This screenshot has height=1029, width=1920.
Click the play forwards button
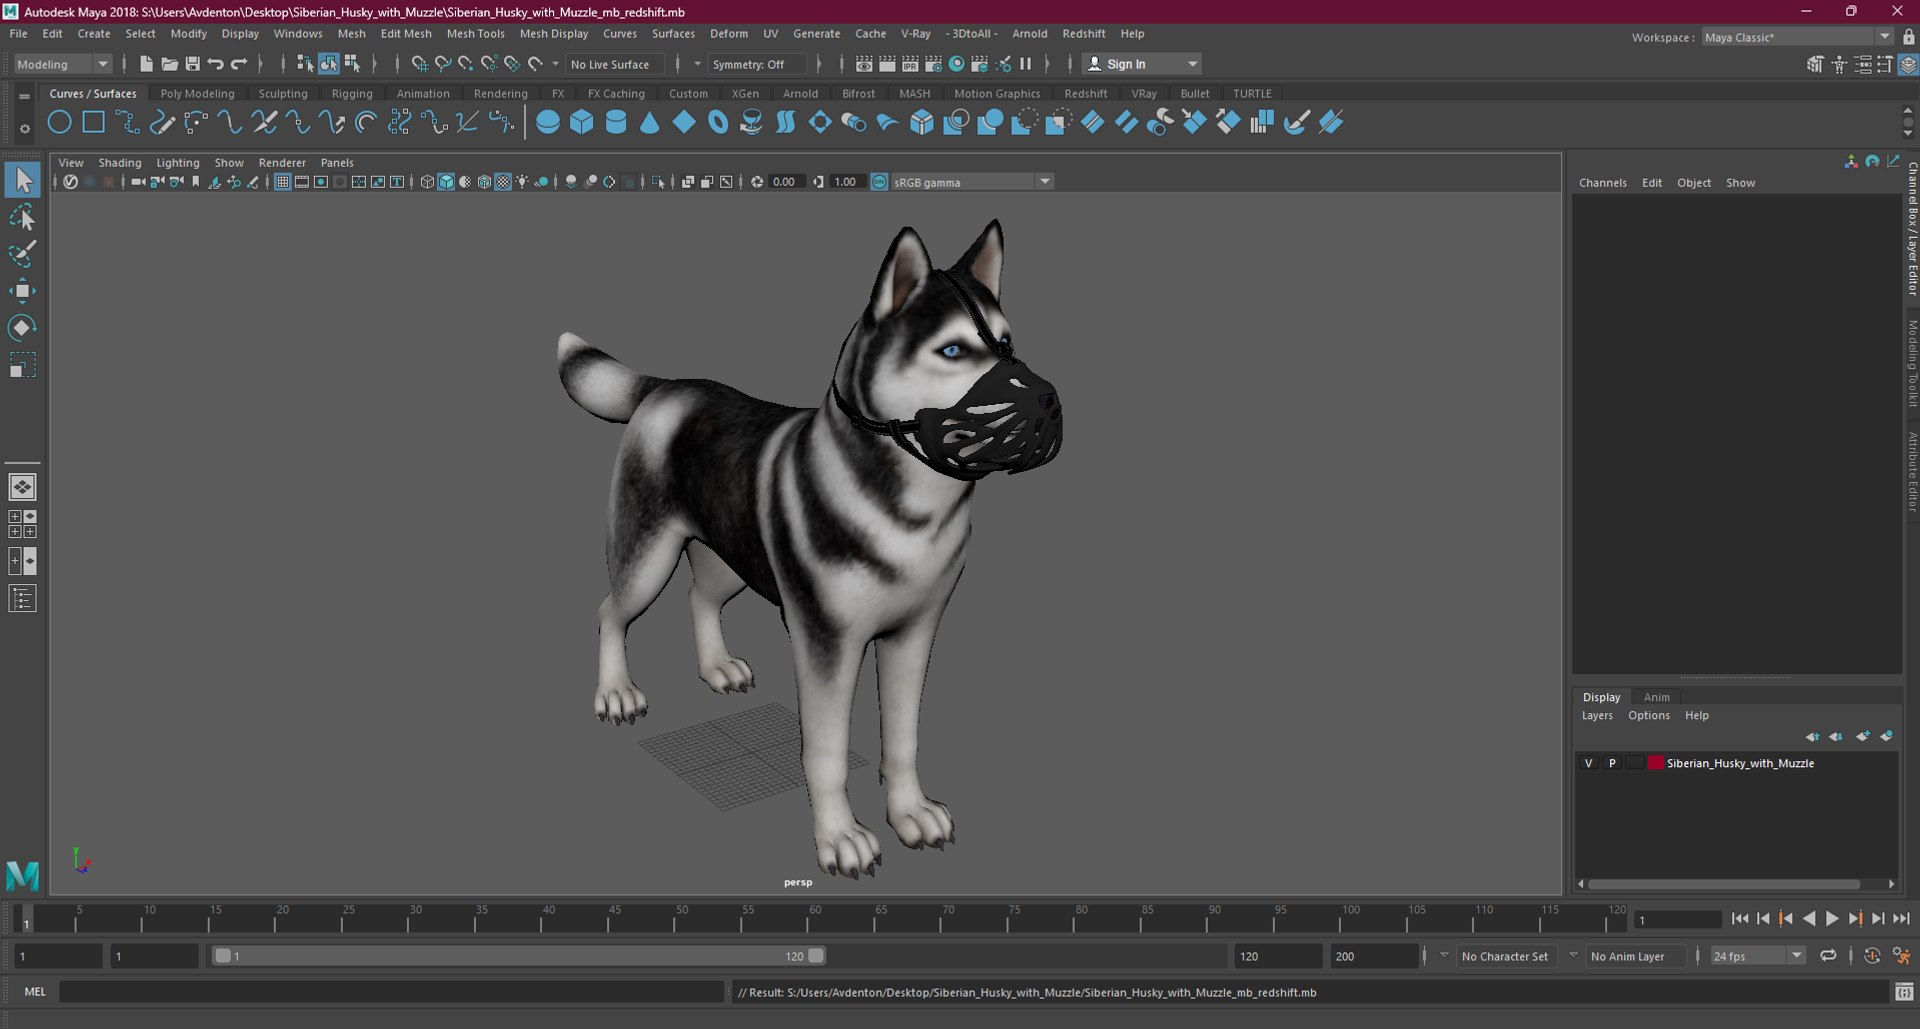[x=1832, y=919]
